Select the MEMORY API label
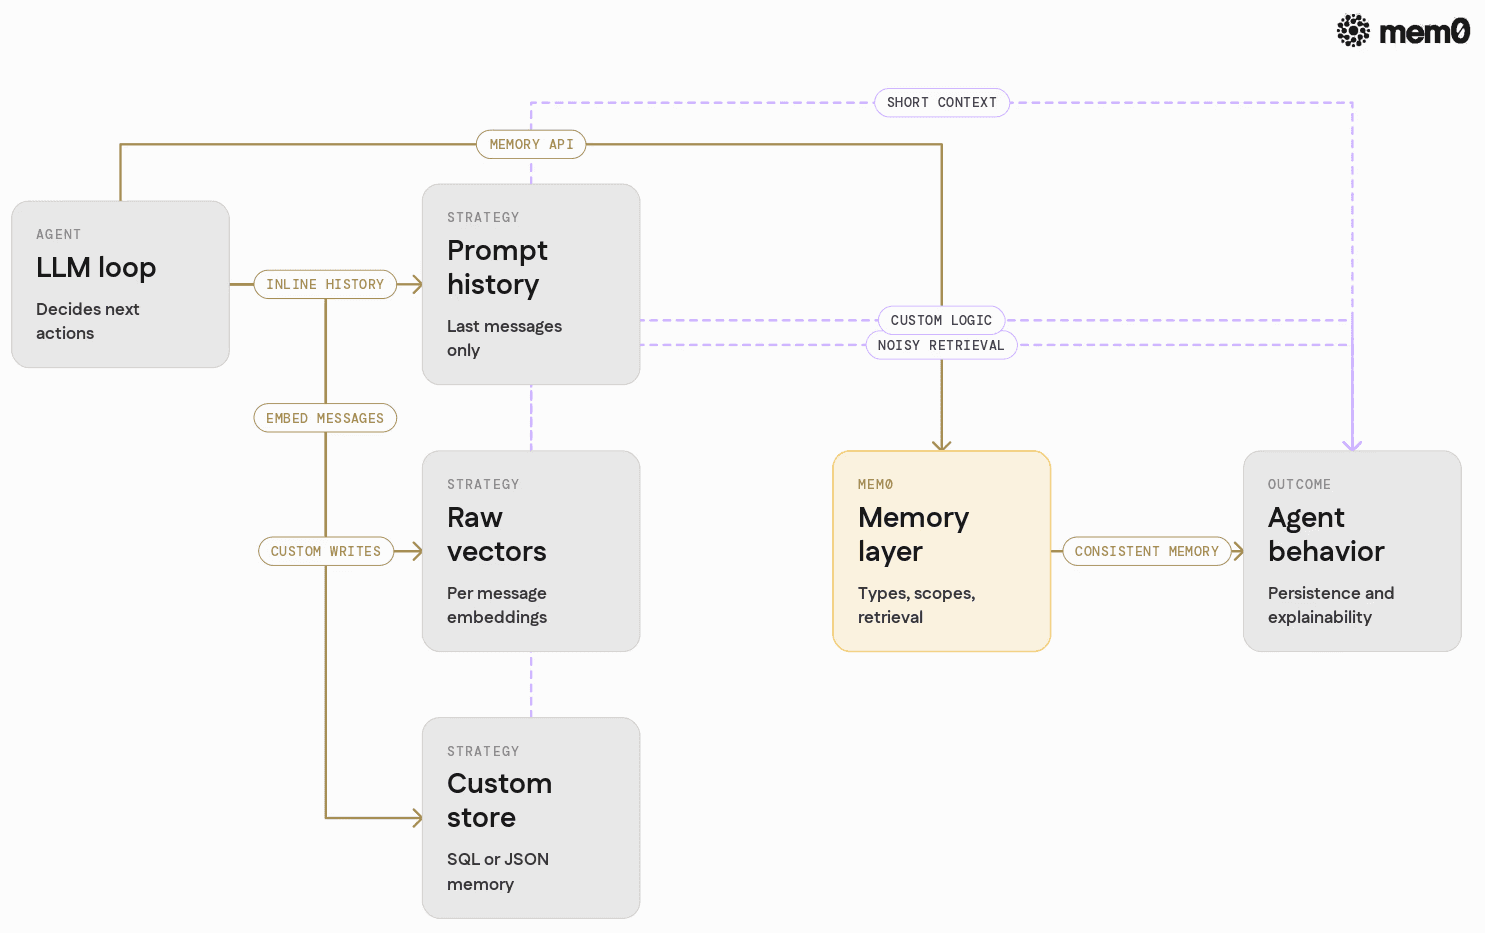Image resolution: width=1485 pixels, height=933 pixels. click(x=531, y=145)
